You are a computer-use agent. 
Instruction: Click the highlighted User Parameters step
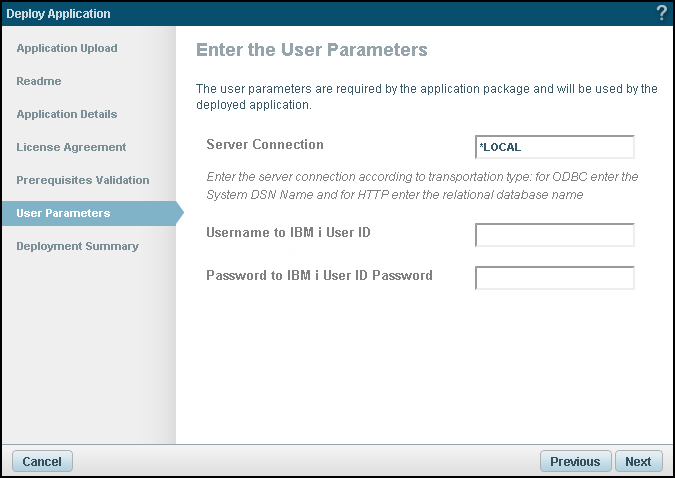(x=90, y=213)
